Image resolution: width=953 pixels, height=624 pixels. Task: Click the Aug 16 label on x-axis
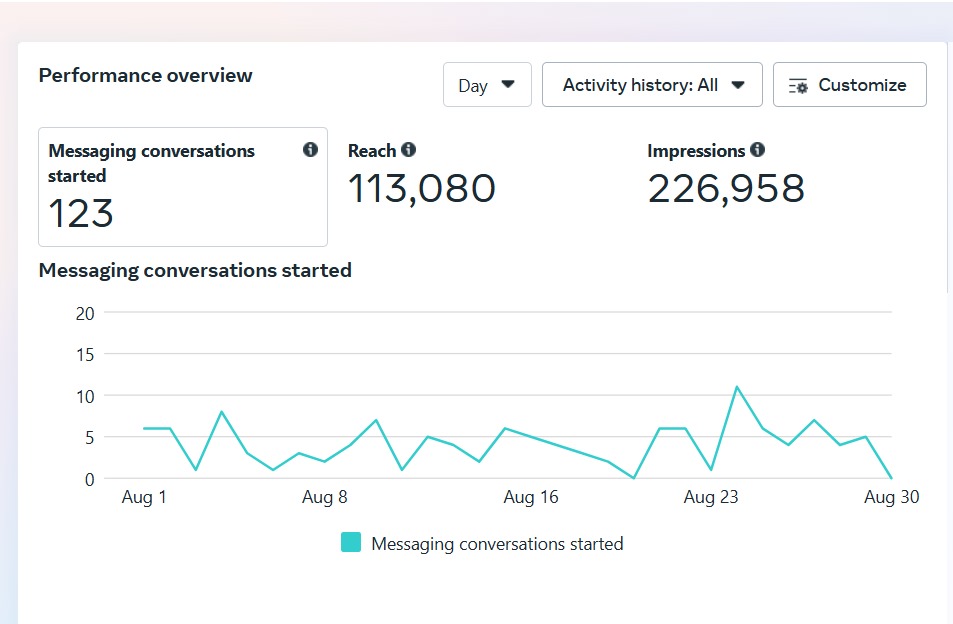pos(531,497)
